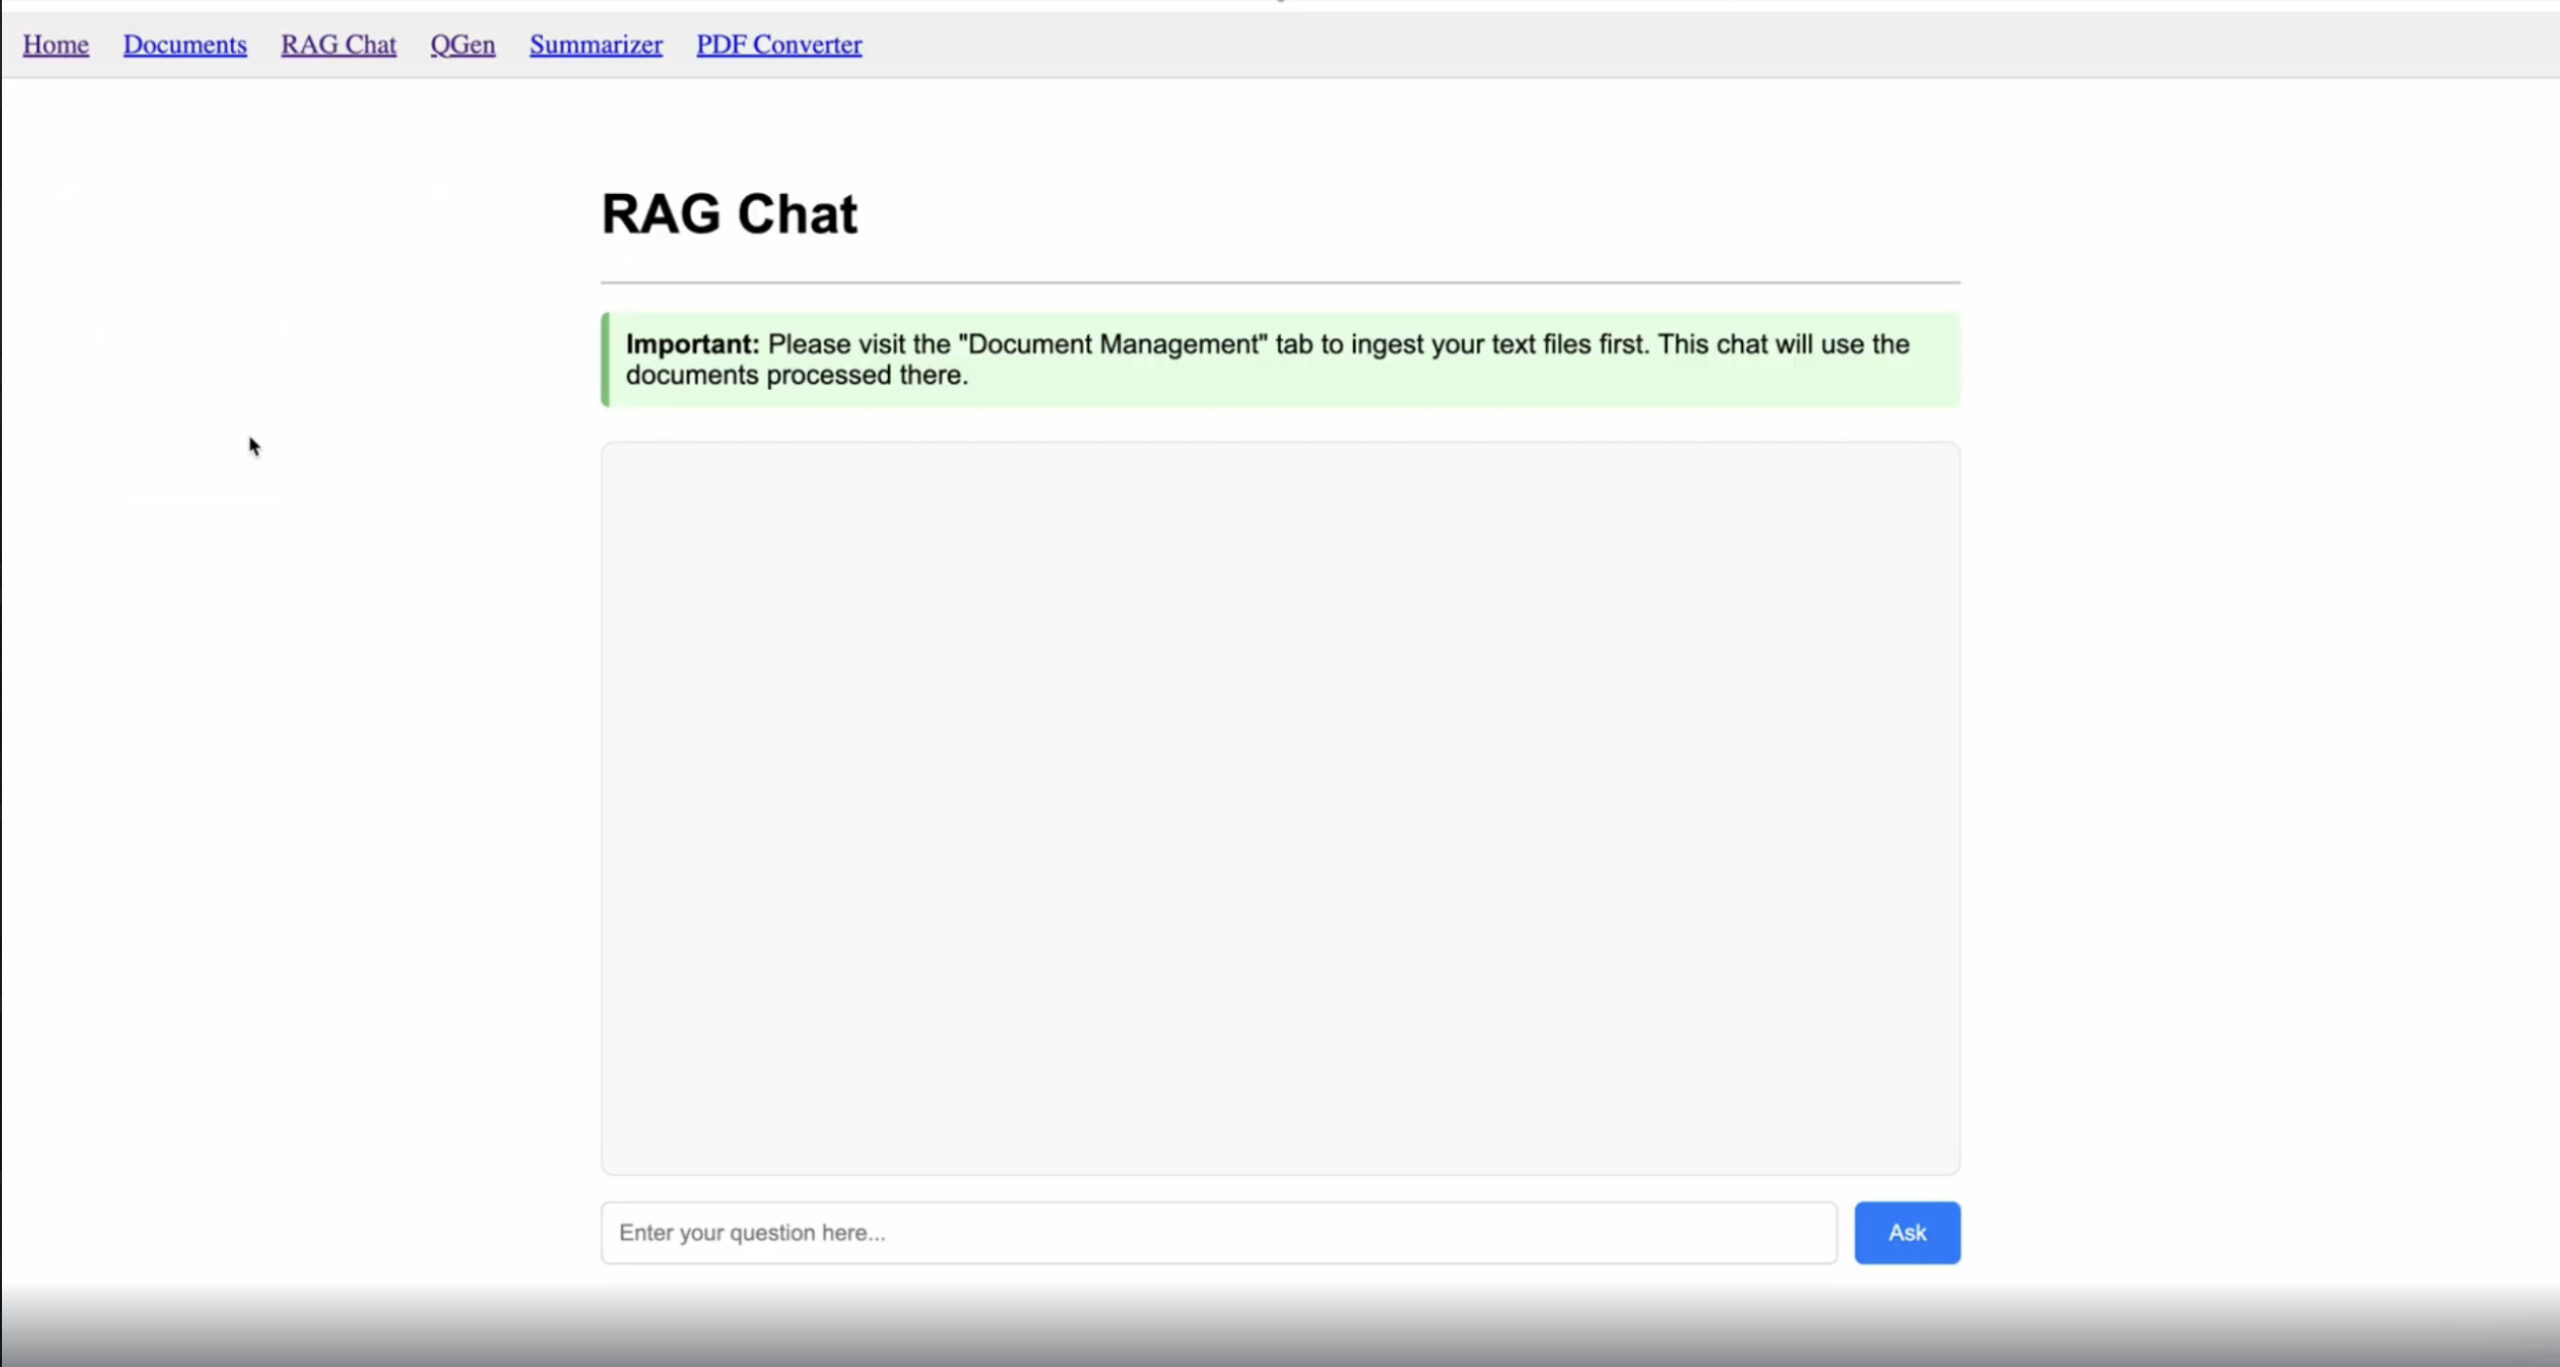Click inside the empty chat history box
2560x1367 pixels.
coord(1280,808)
